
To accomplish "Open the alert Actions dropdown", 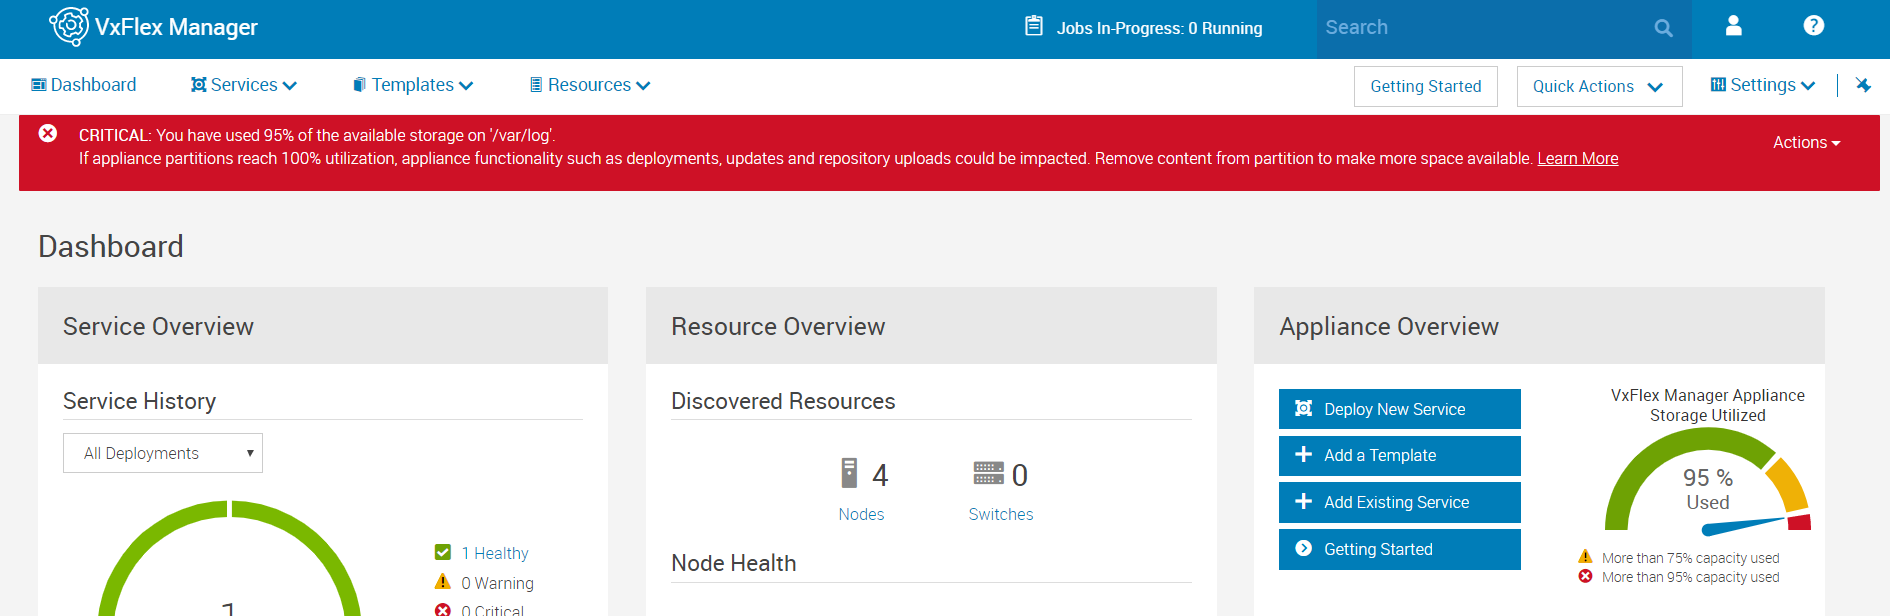I will pos(1806,142).
